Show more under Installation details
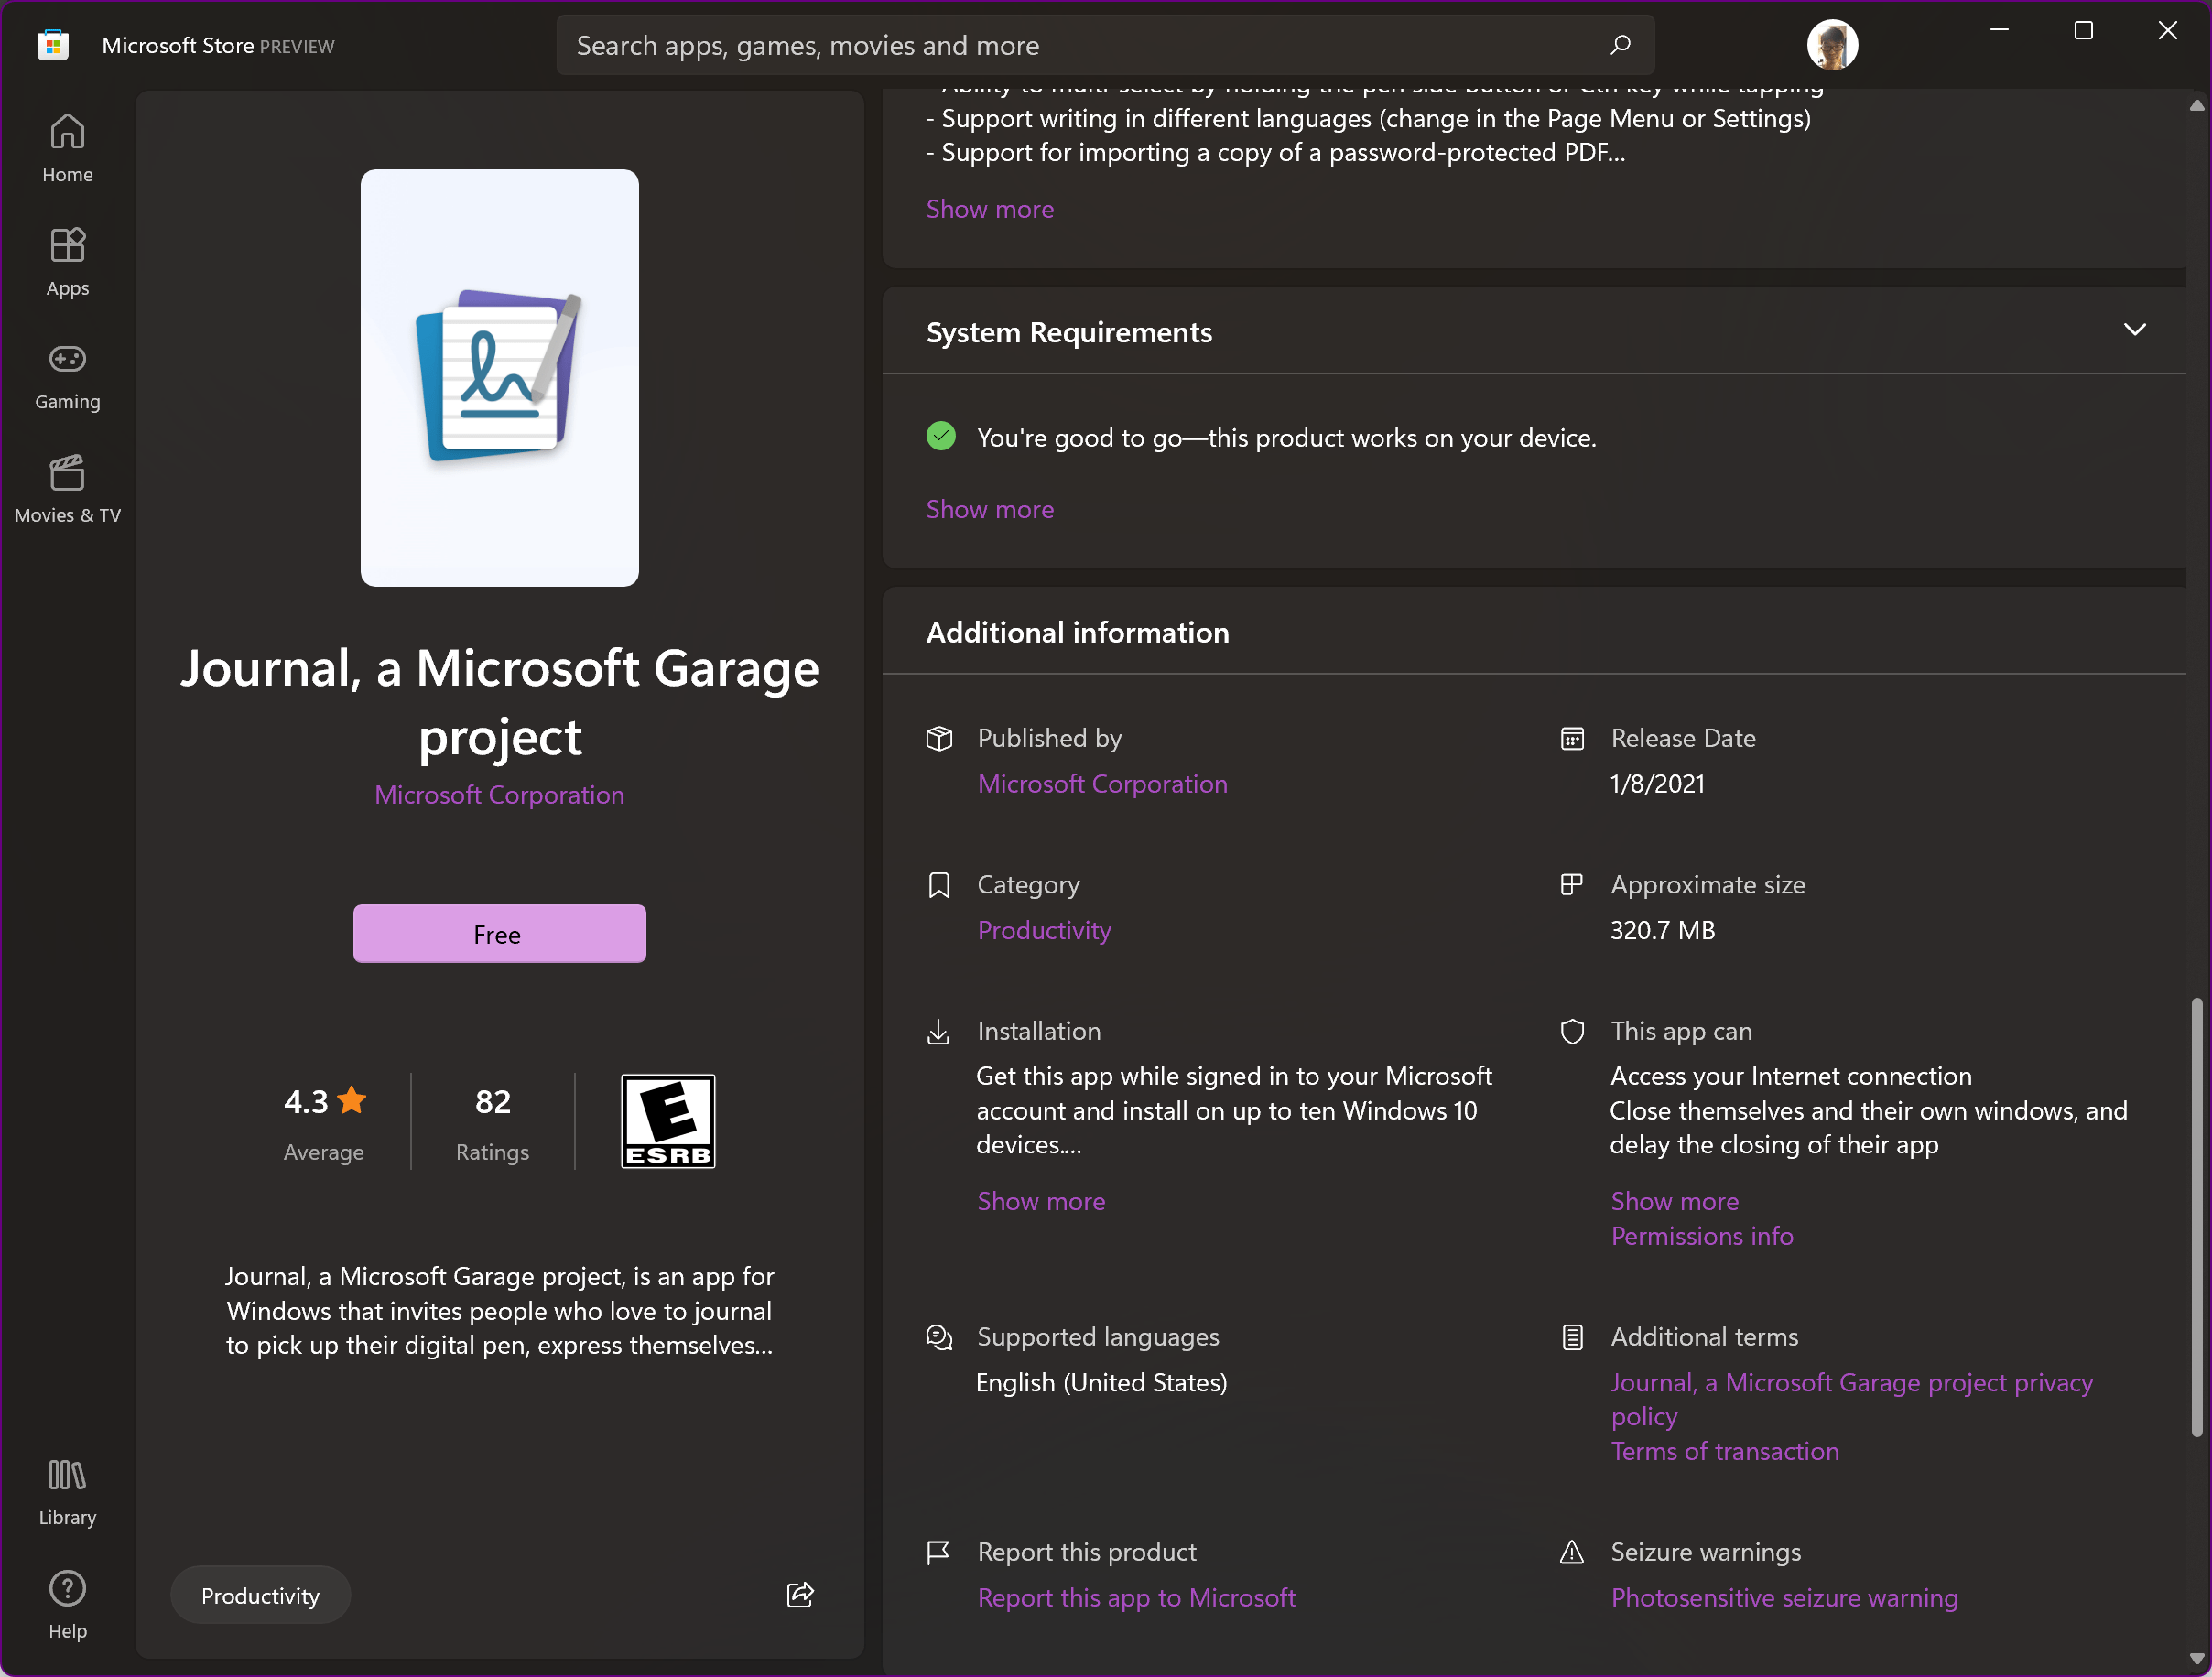This screenshot has height=1677, width=2212. (1041, 1201)
